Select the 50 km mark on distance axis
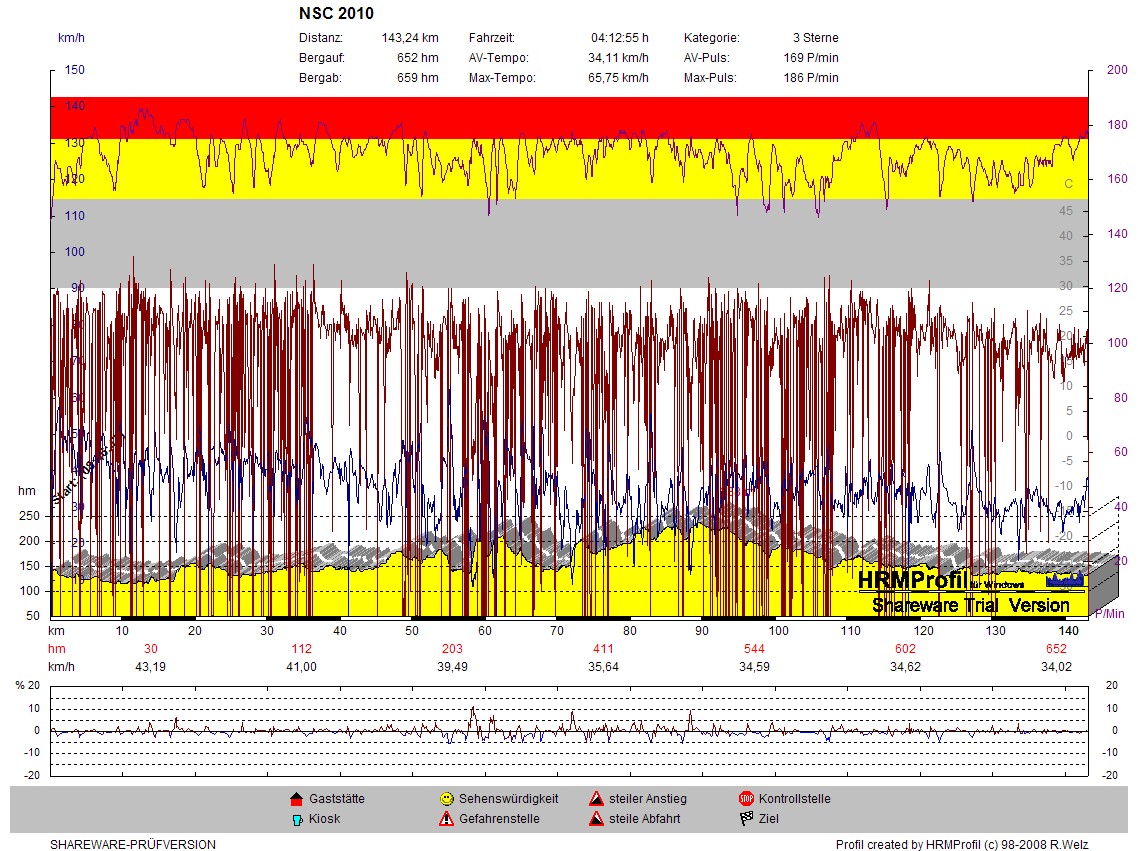 click(412, 631)
